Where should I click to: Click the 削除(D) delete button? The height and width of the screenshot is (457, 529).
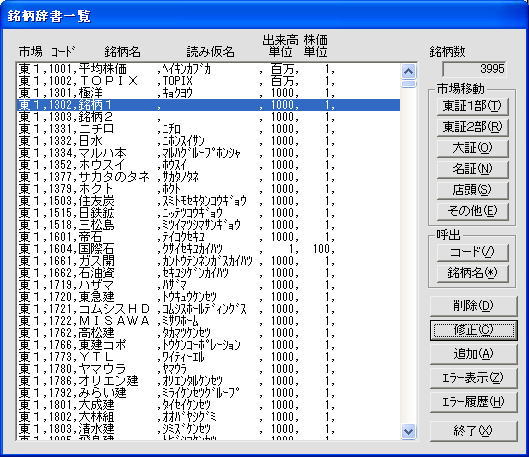(x=473, y=306)
